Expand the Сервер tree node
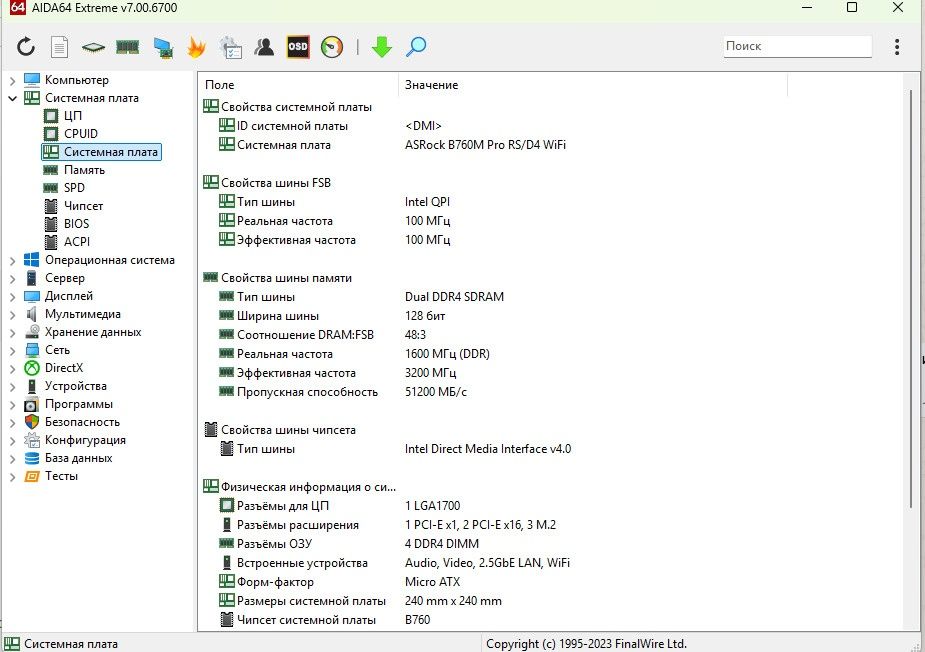The image size is (925, 652). 12,279
